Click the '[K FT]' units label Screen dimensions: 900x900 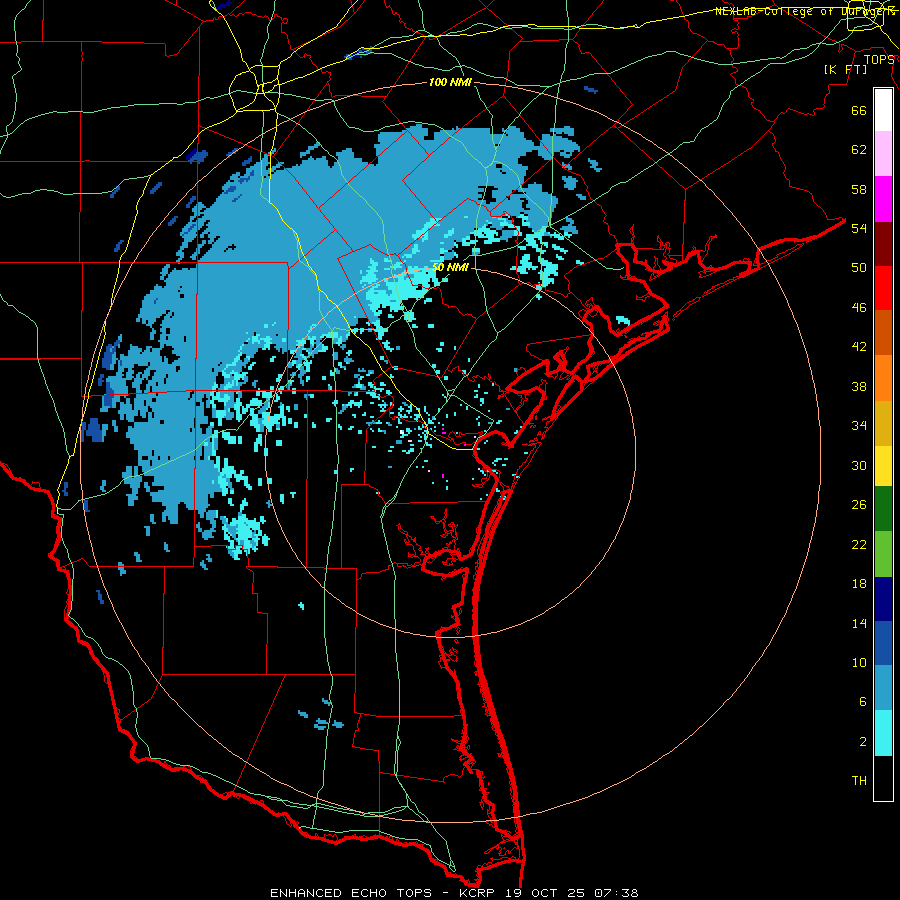[845, 69]
